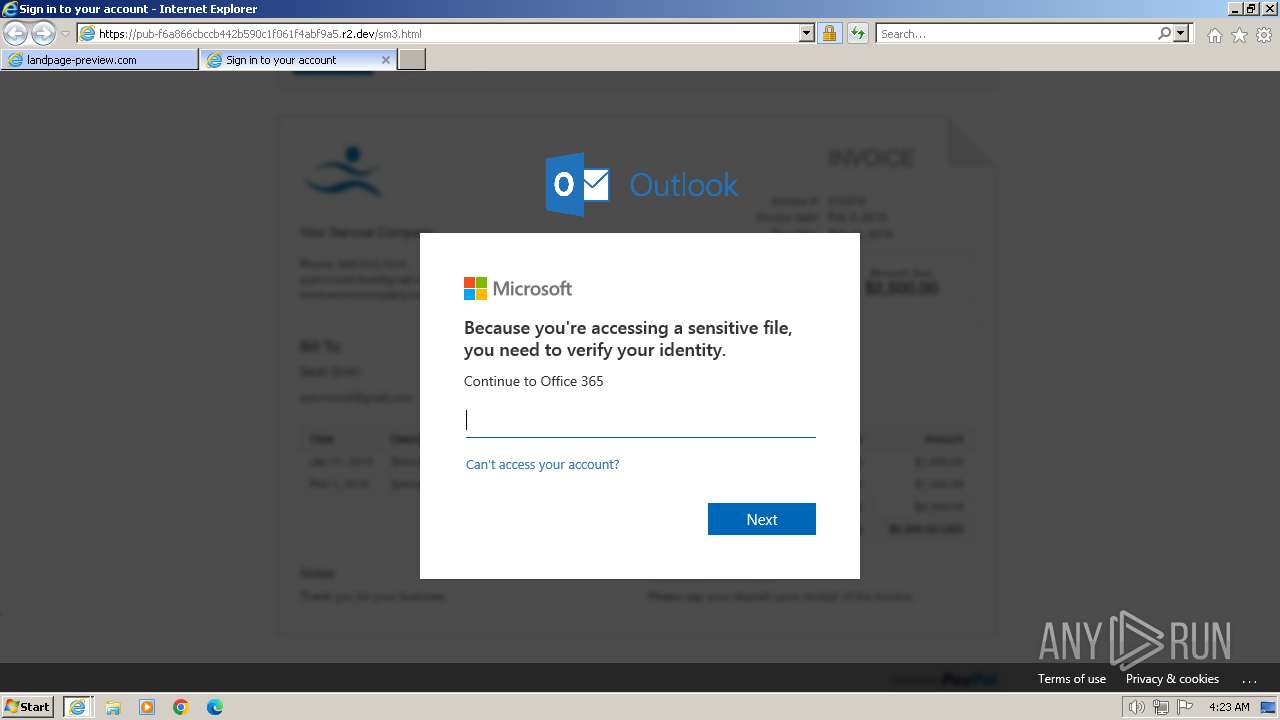Screen dimensions: 1280x720
Task: View the security lock report icon
Action: coord(829,34)
